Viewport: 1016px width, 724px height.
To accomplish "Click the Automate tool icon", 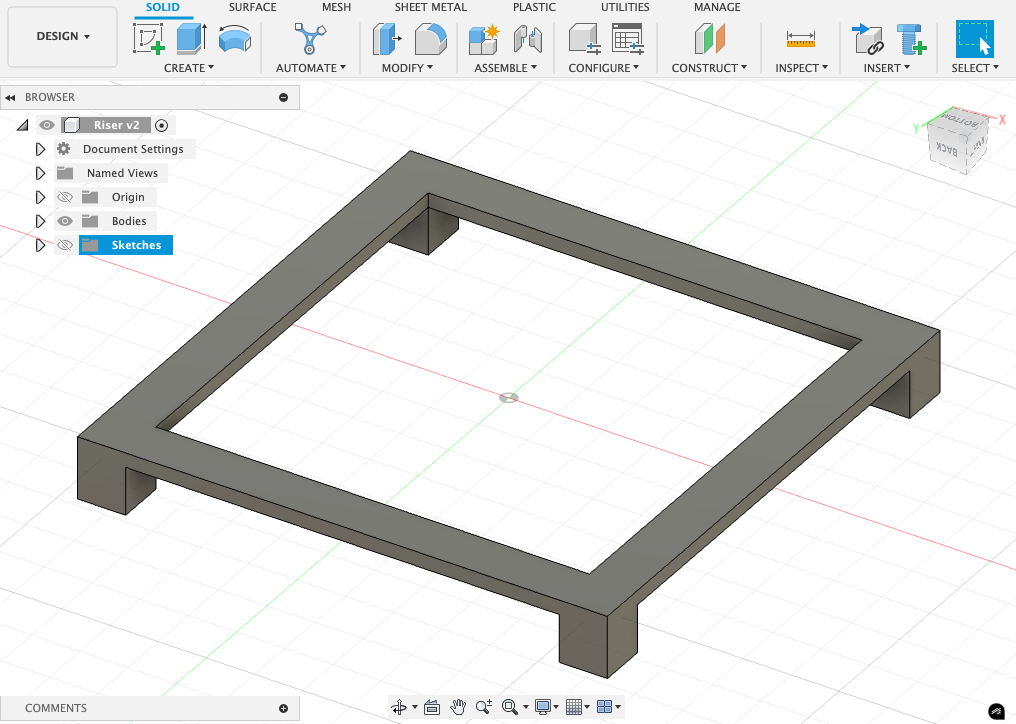I will (310, 38).
